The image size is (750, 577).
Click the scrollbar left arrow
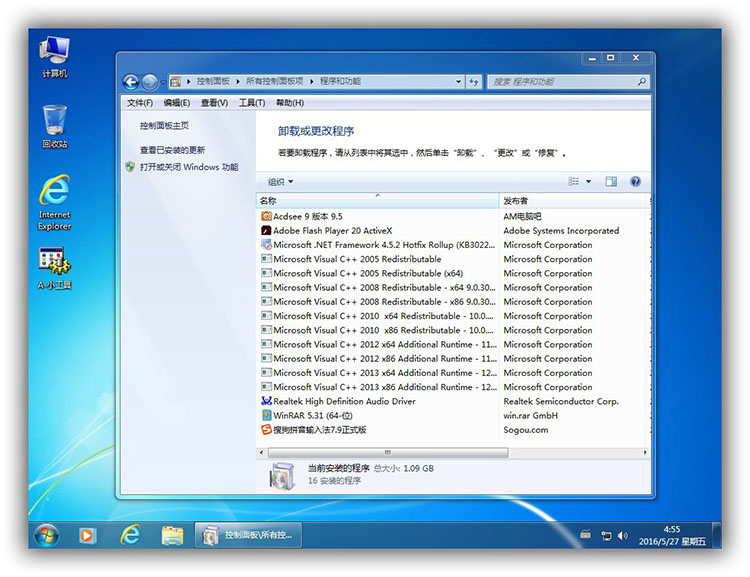pos(261,453)
